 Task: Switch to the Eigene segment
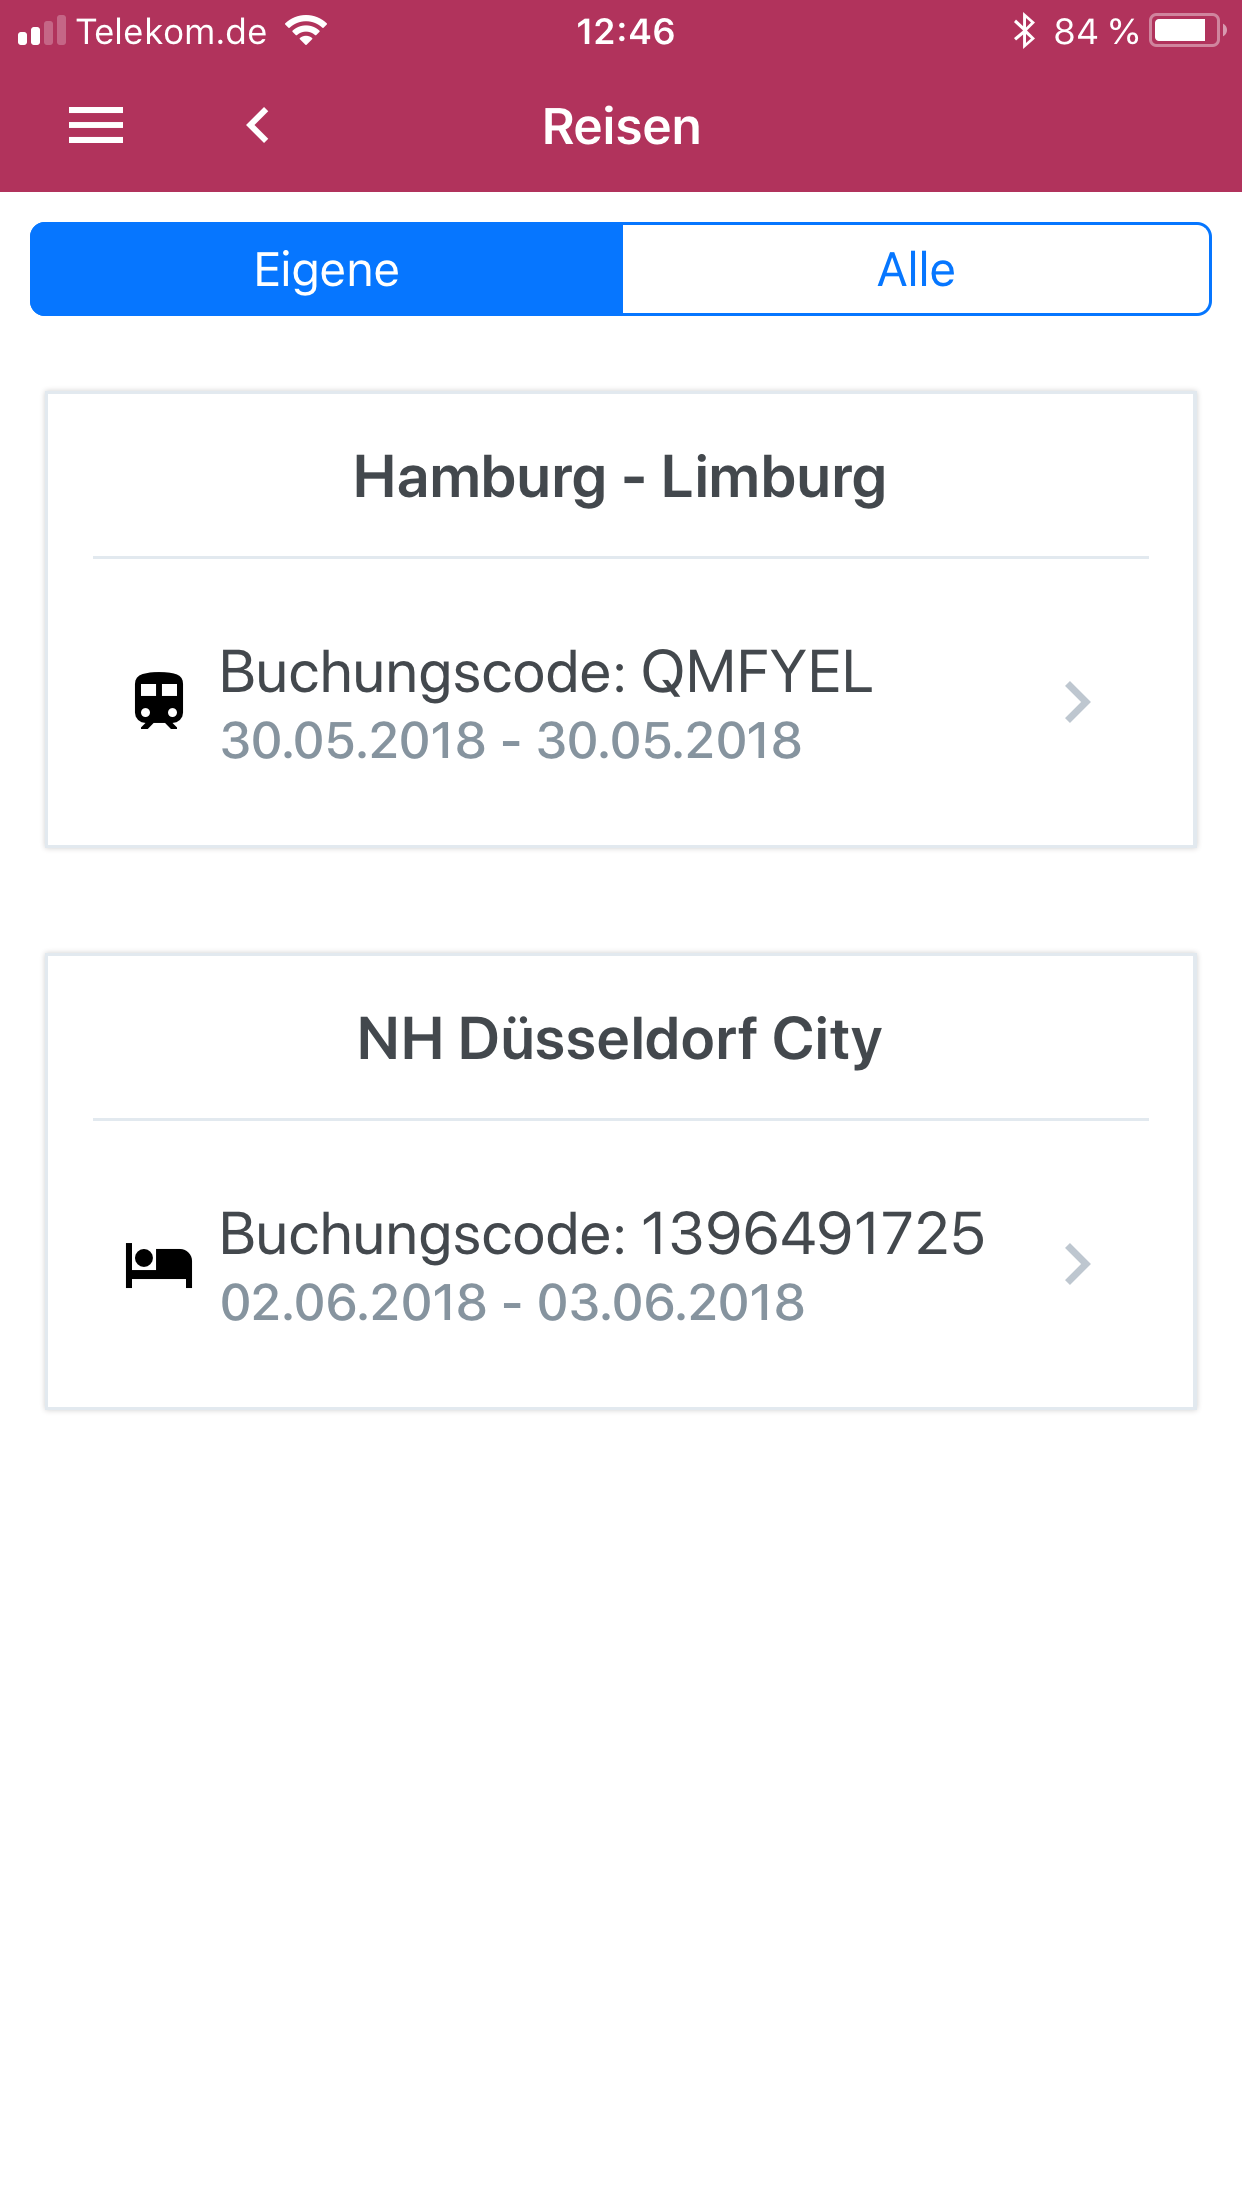(326, 269)
